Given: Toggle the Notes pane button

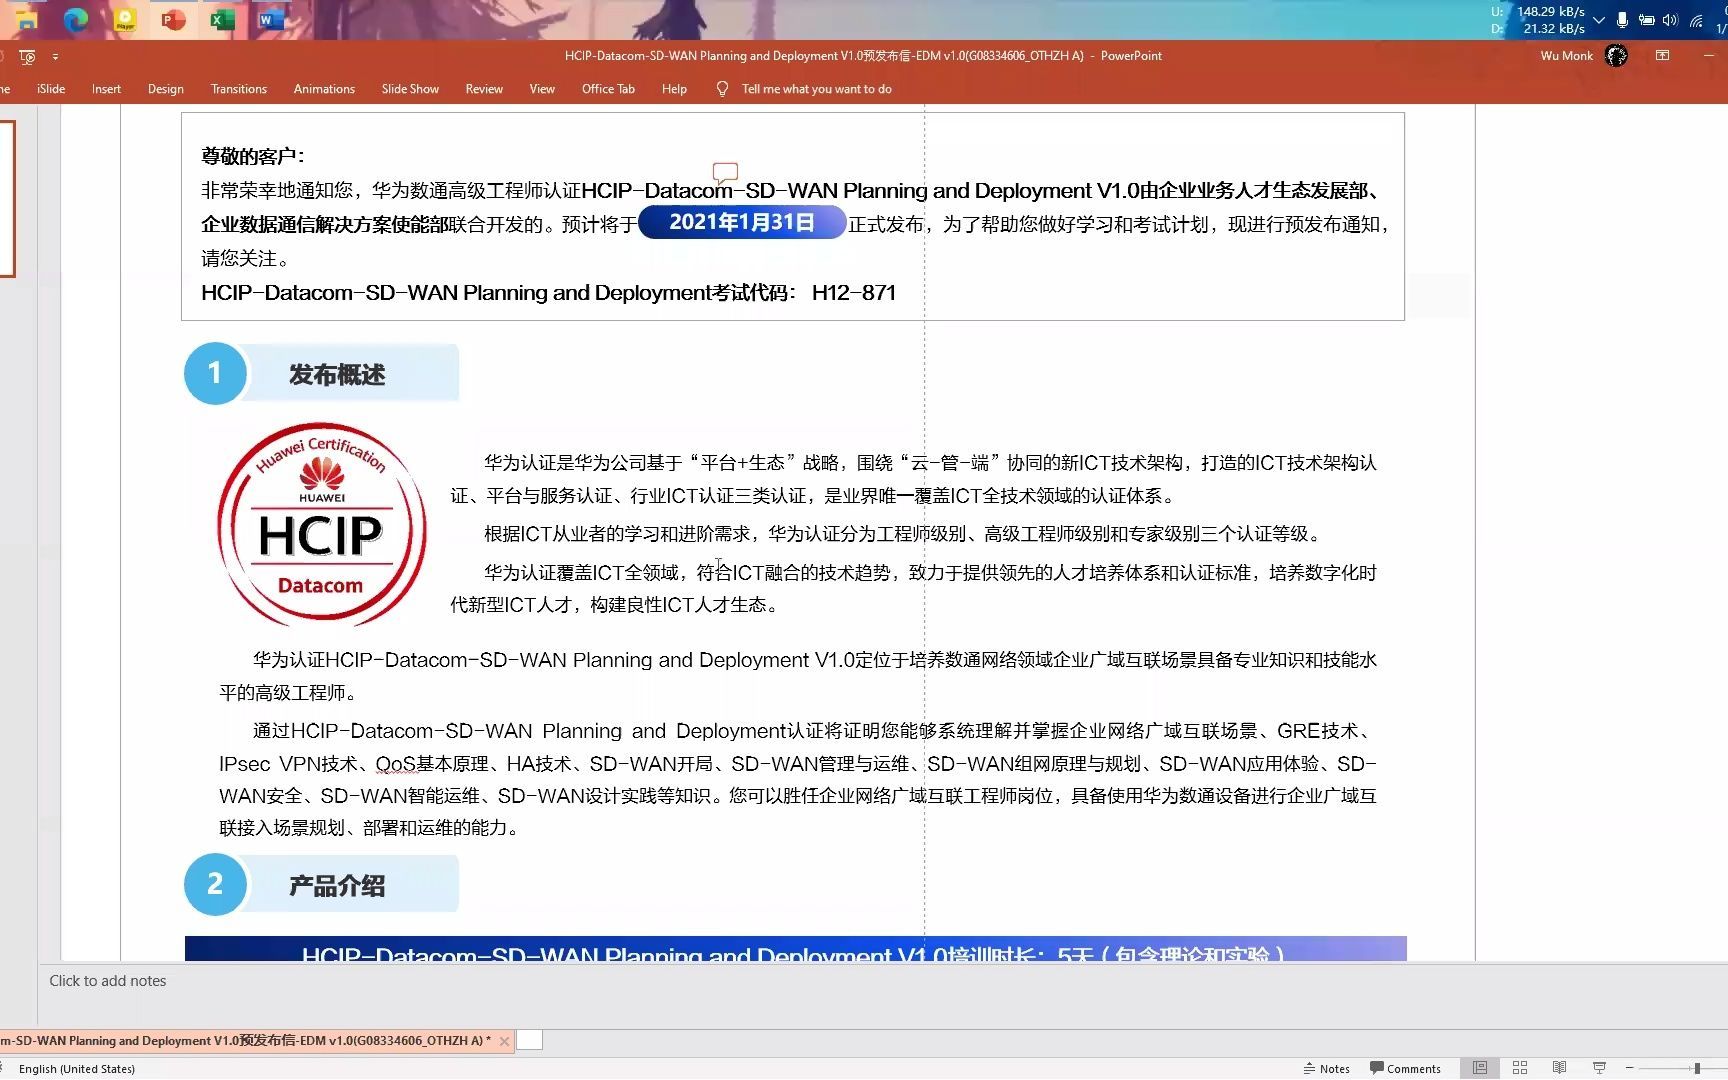Looking at the screenshot, I should click(x=1326, y=1069).
